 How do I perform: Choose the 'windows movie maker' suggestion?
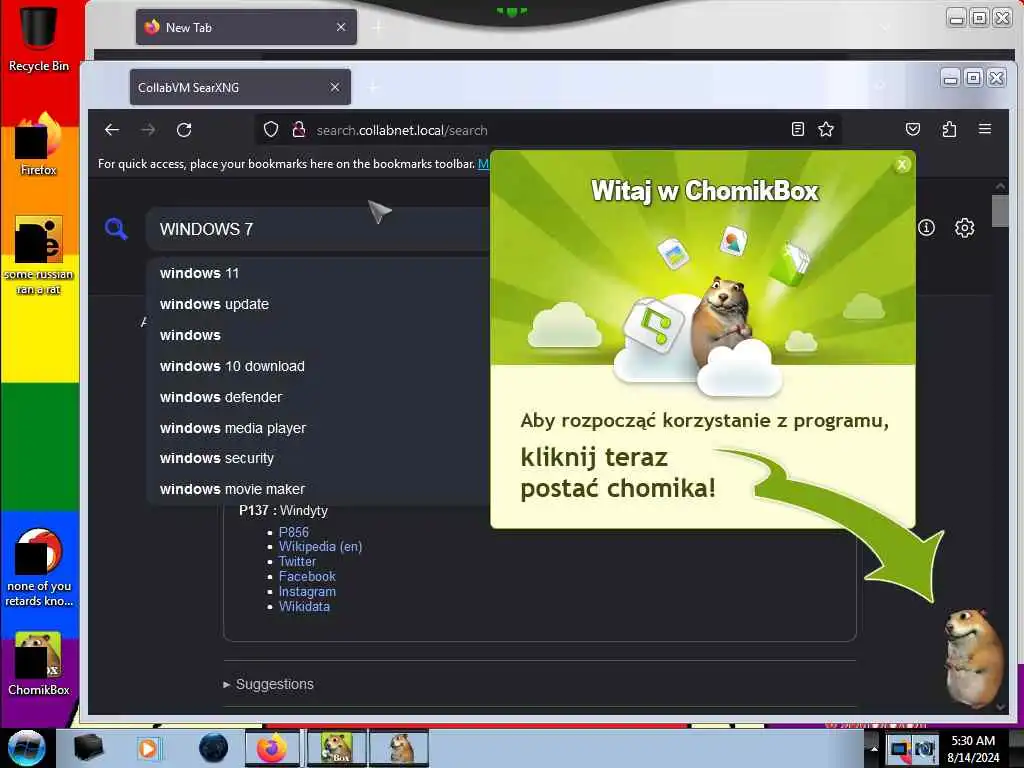pos(319,489)
